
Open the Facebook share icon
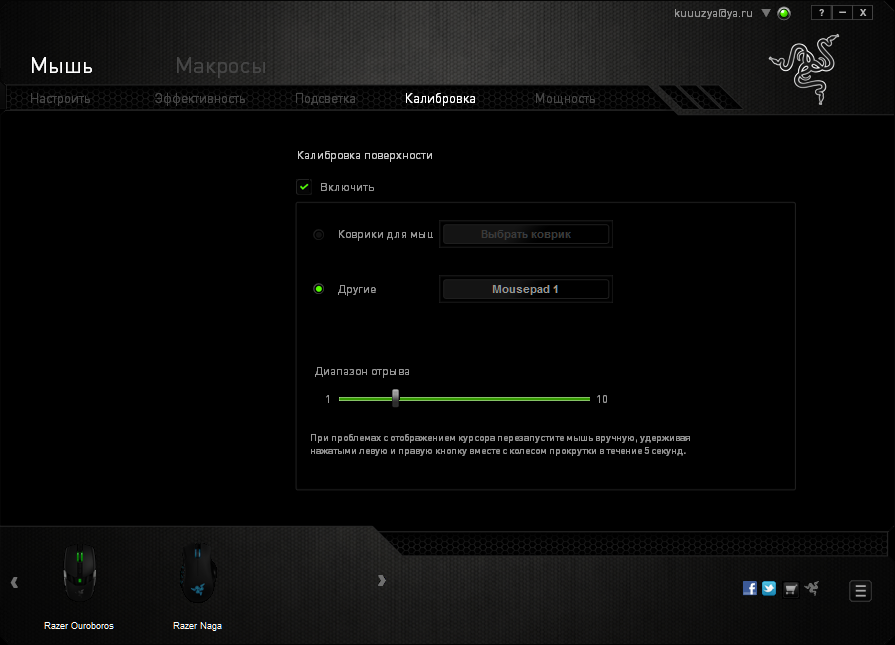point(750,588)
